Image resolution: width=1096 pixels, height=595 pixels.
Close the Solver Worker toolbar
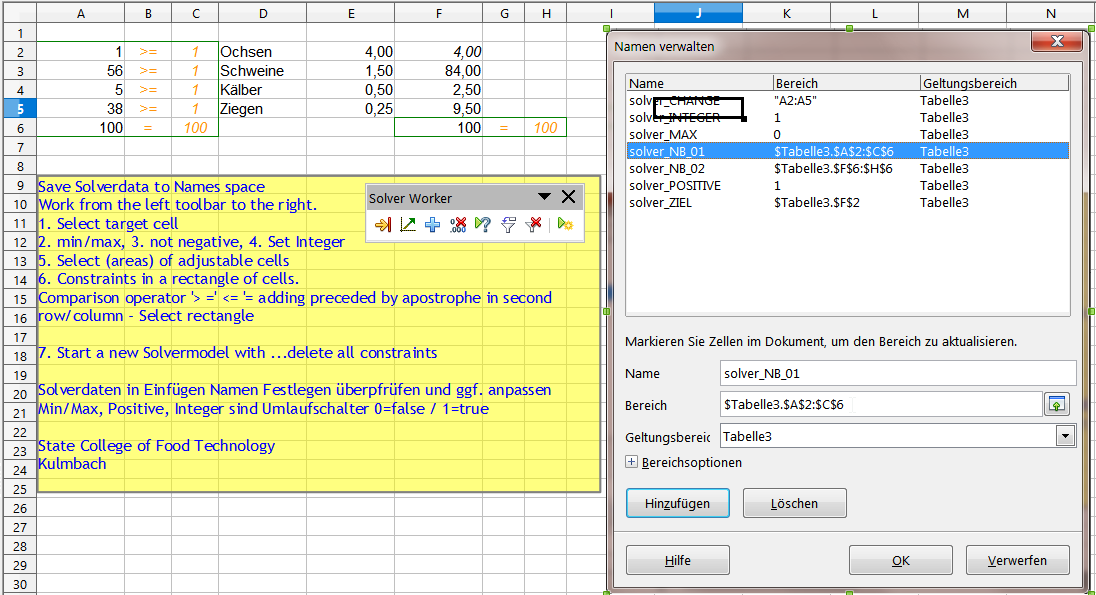click(568, 198)
